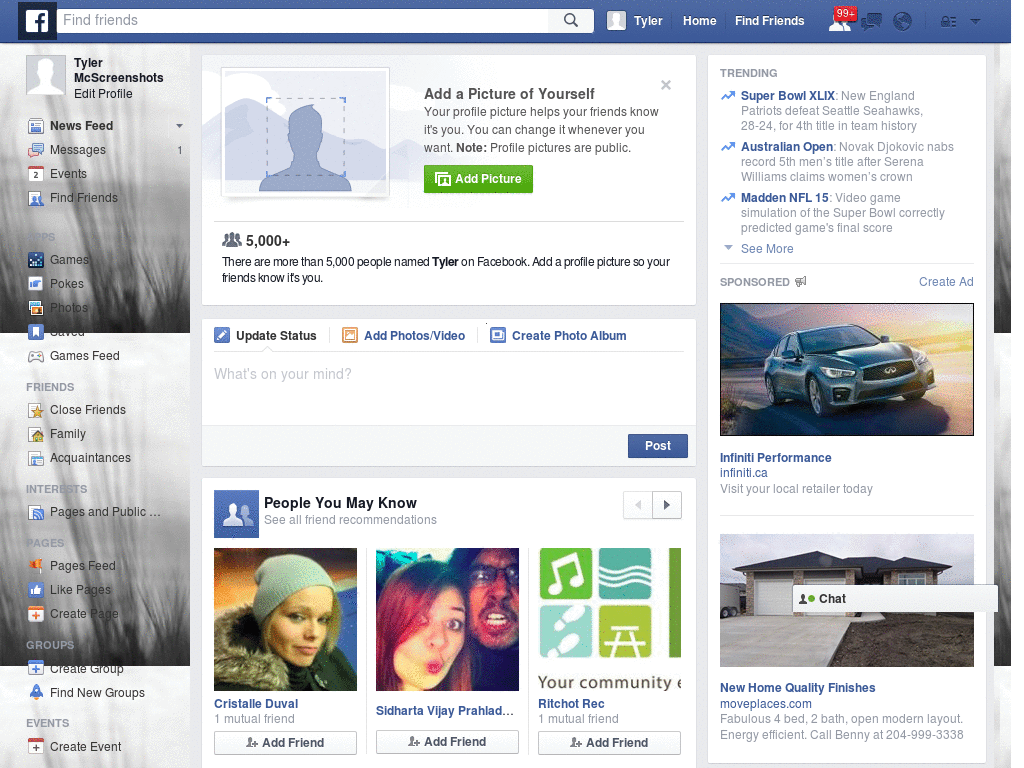Click the blue Post button

pos(658,446)
